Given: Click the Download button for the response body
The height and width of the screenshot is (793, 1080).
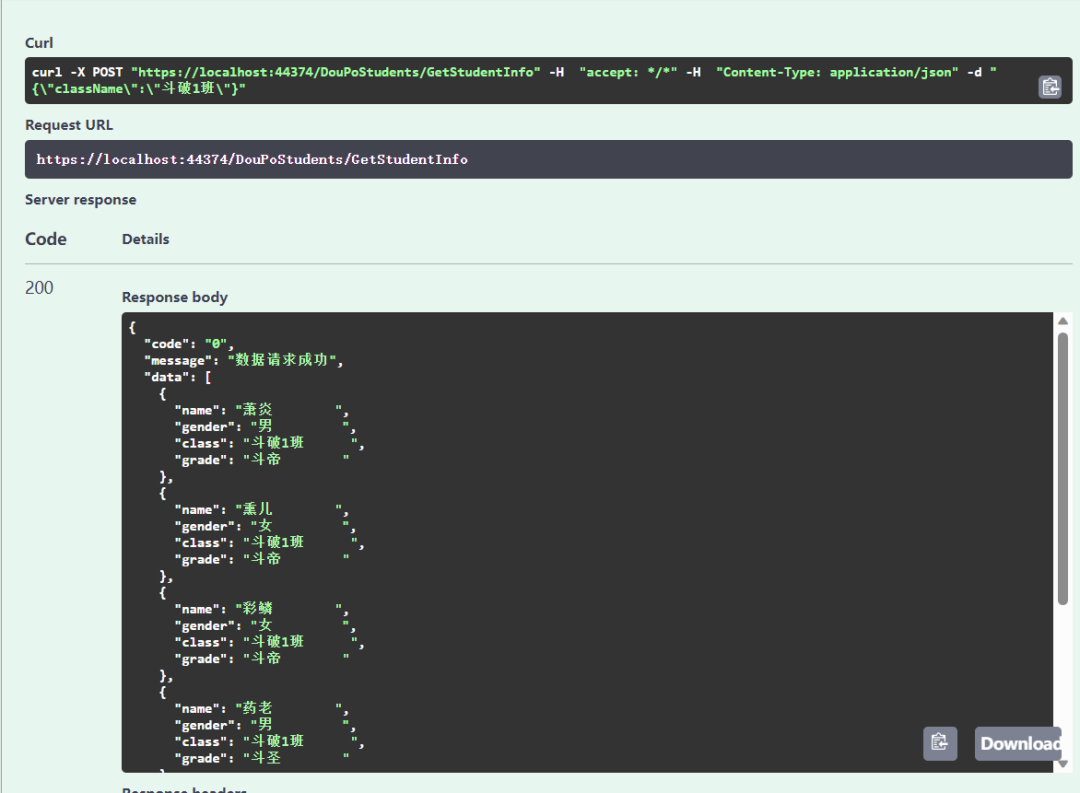Looking at the screenshot, I should [1018, 743].
